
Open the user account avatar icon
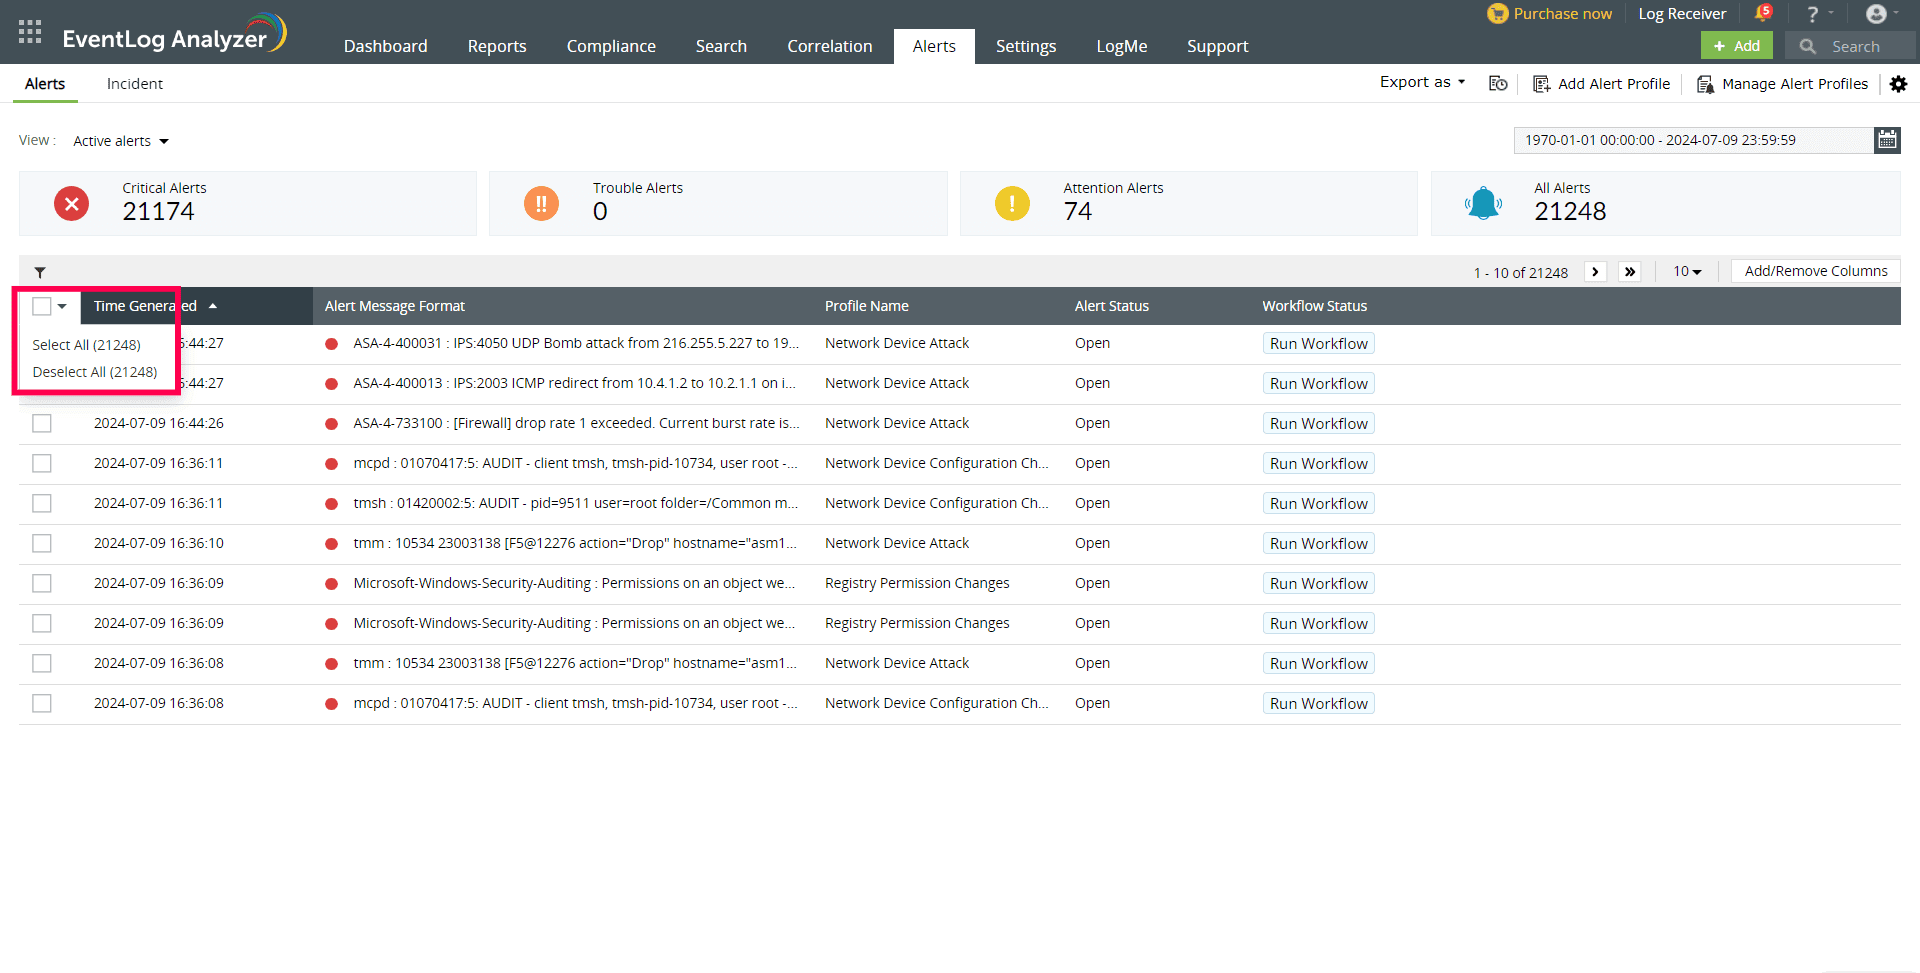[1876, 14]
